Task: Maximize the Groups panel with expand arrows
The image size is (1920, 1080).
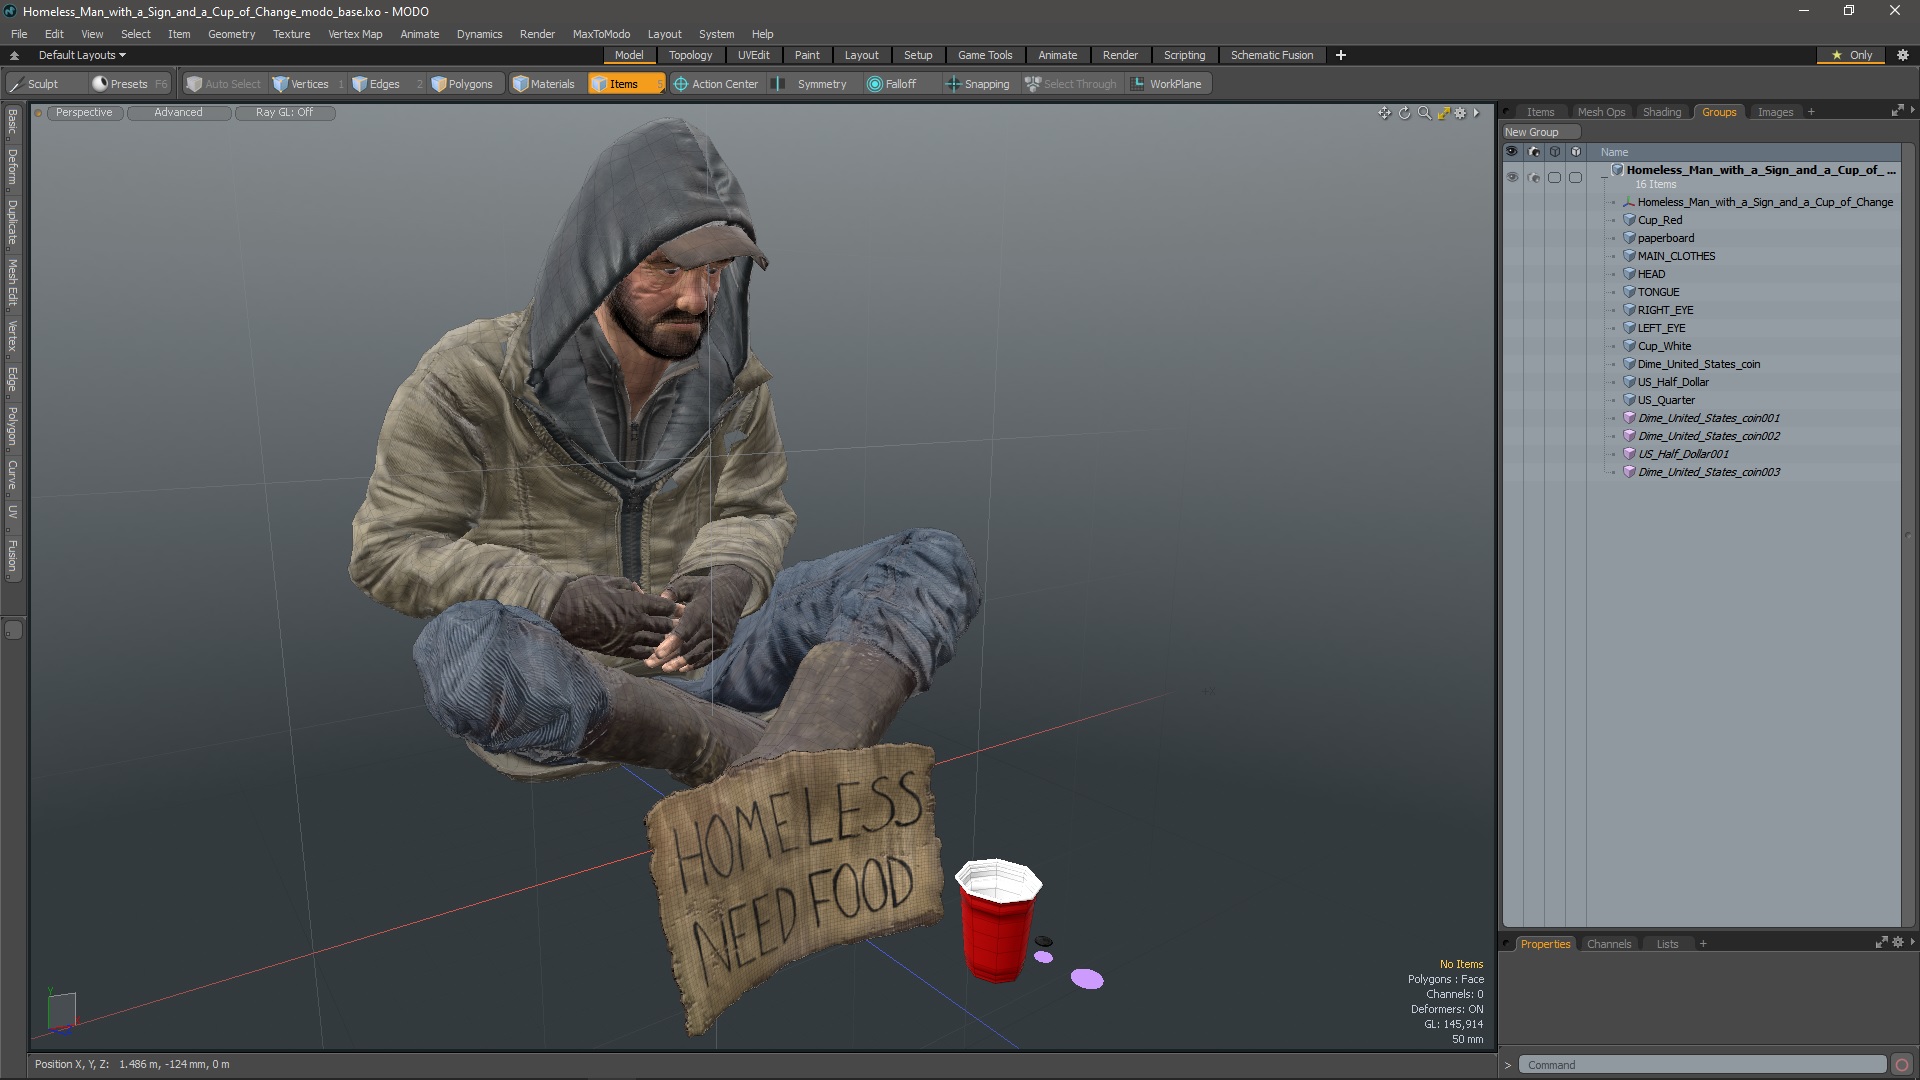Action: point(1897,111)
